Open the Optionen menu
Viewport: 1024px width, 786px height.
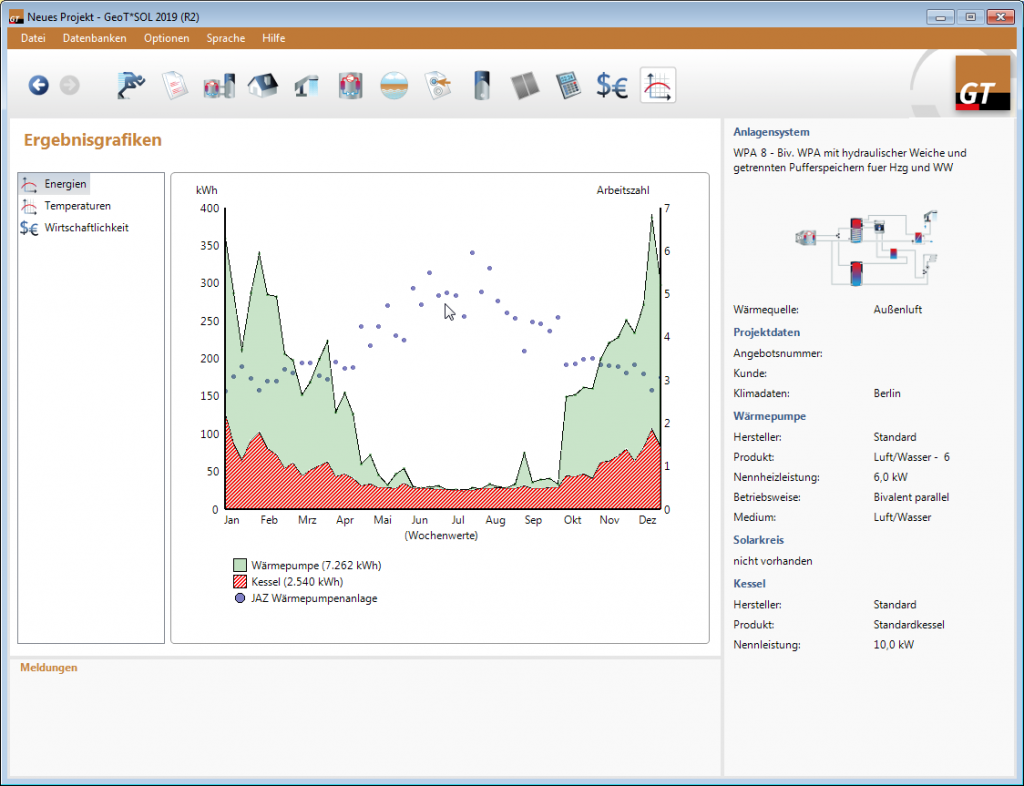point(167,38)
